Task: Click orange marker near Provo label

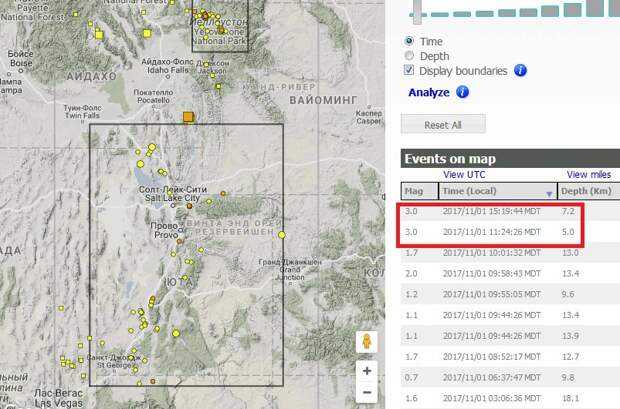Action: 179,241
